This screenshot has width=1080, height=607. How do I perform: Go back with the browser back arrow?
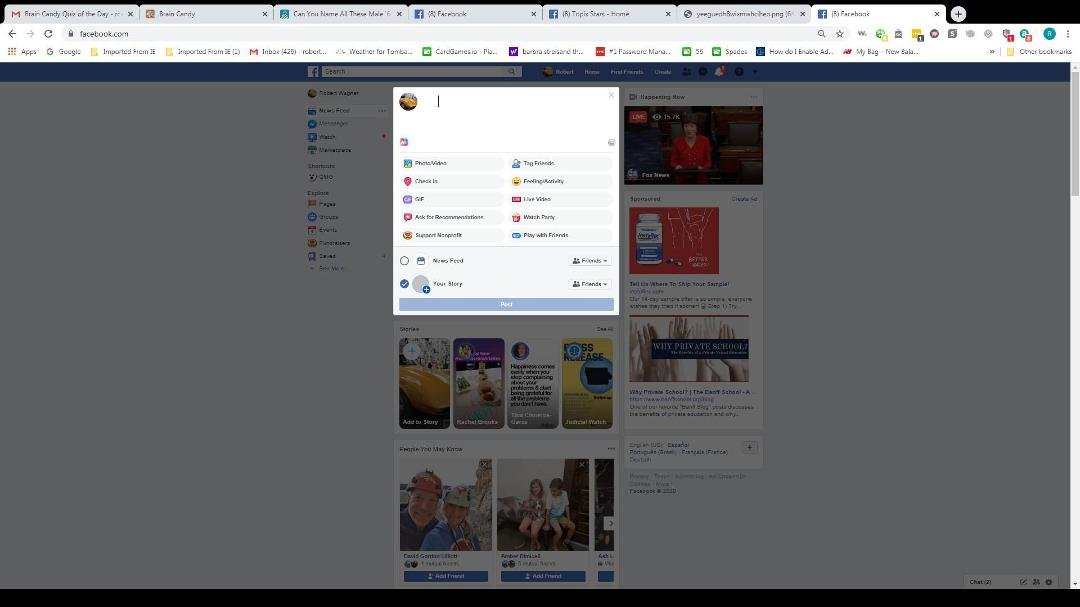(12, 34)
